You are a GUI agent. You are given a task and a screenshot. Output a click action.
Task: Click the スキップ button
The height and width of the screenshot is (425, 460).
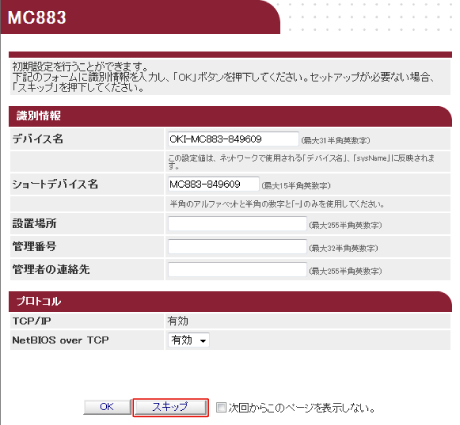tap(170, 407)
